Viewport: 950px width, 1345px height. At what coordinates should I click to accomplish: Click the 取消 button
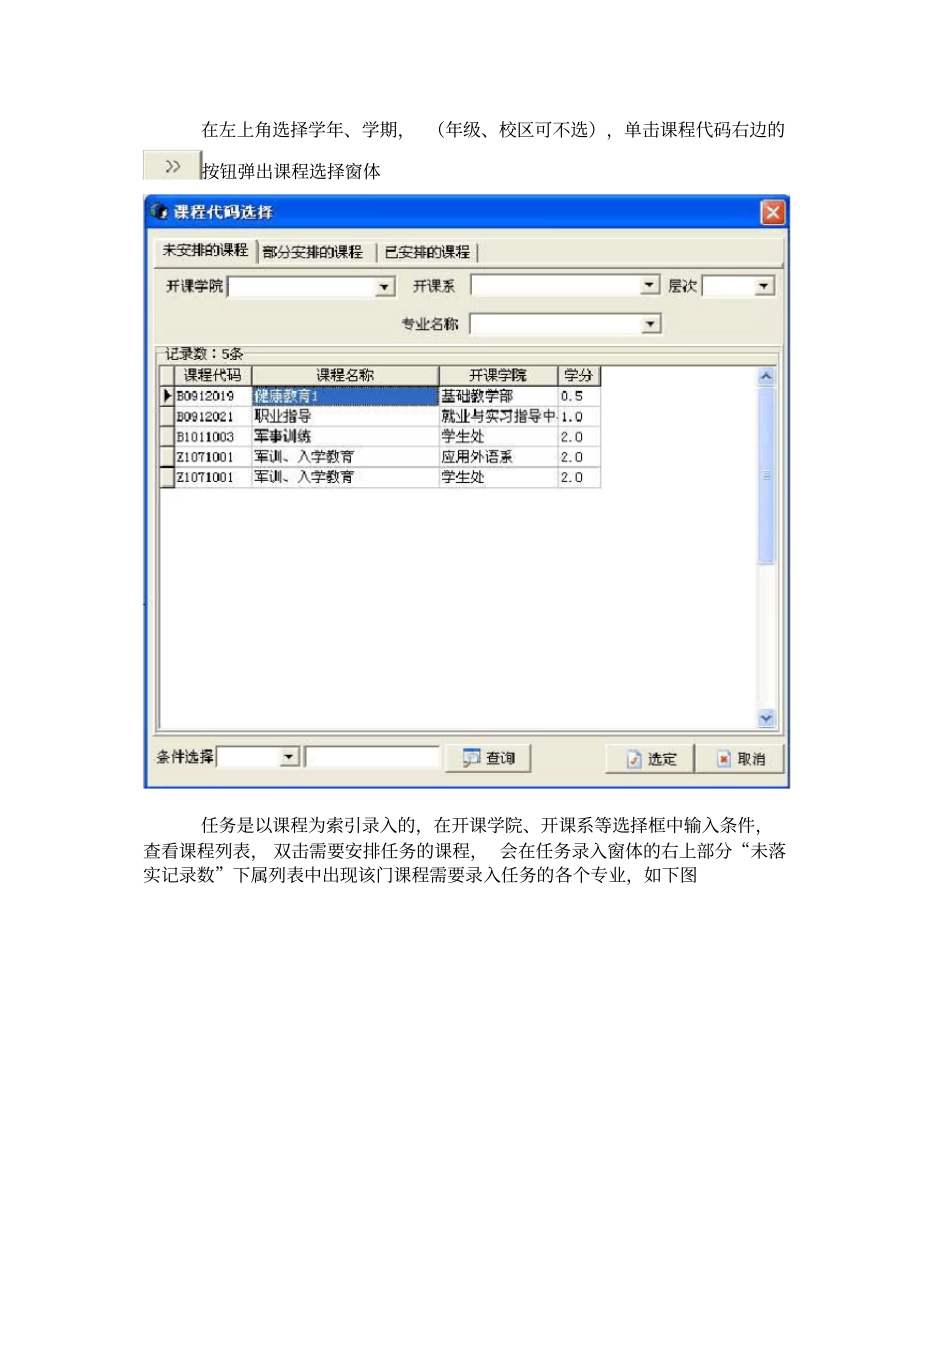coord(740,759)
